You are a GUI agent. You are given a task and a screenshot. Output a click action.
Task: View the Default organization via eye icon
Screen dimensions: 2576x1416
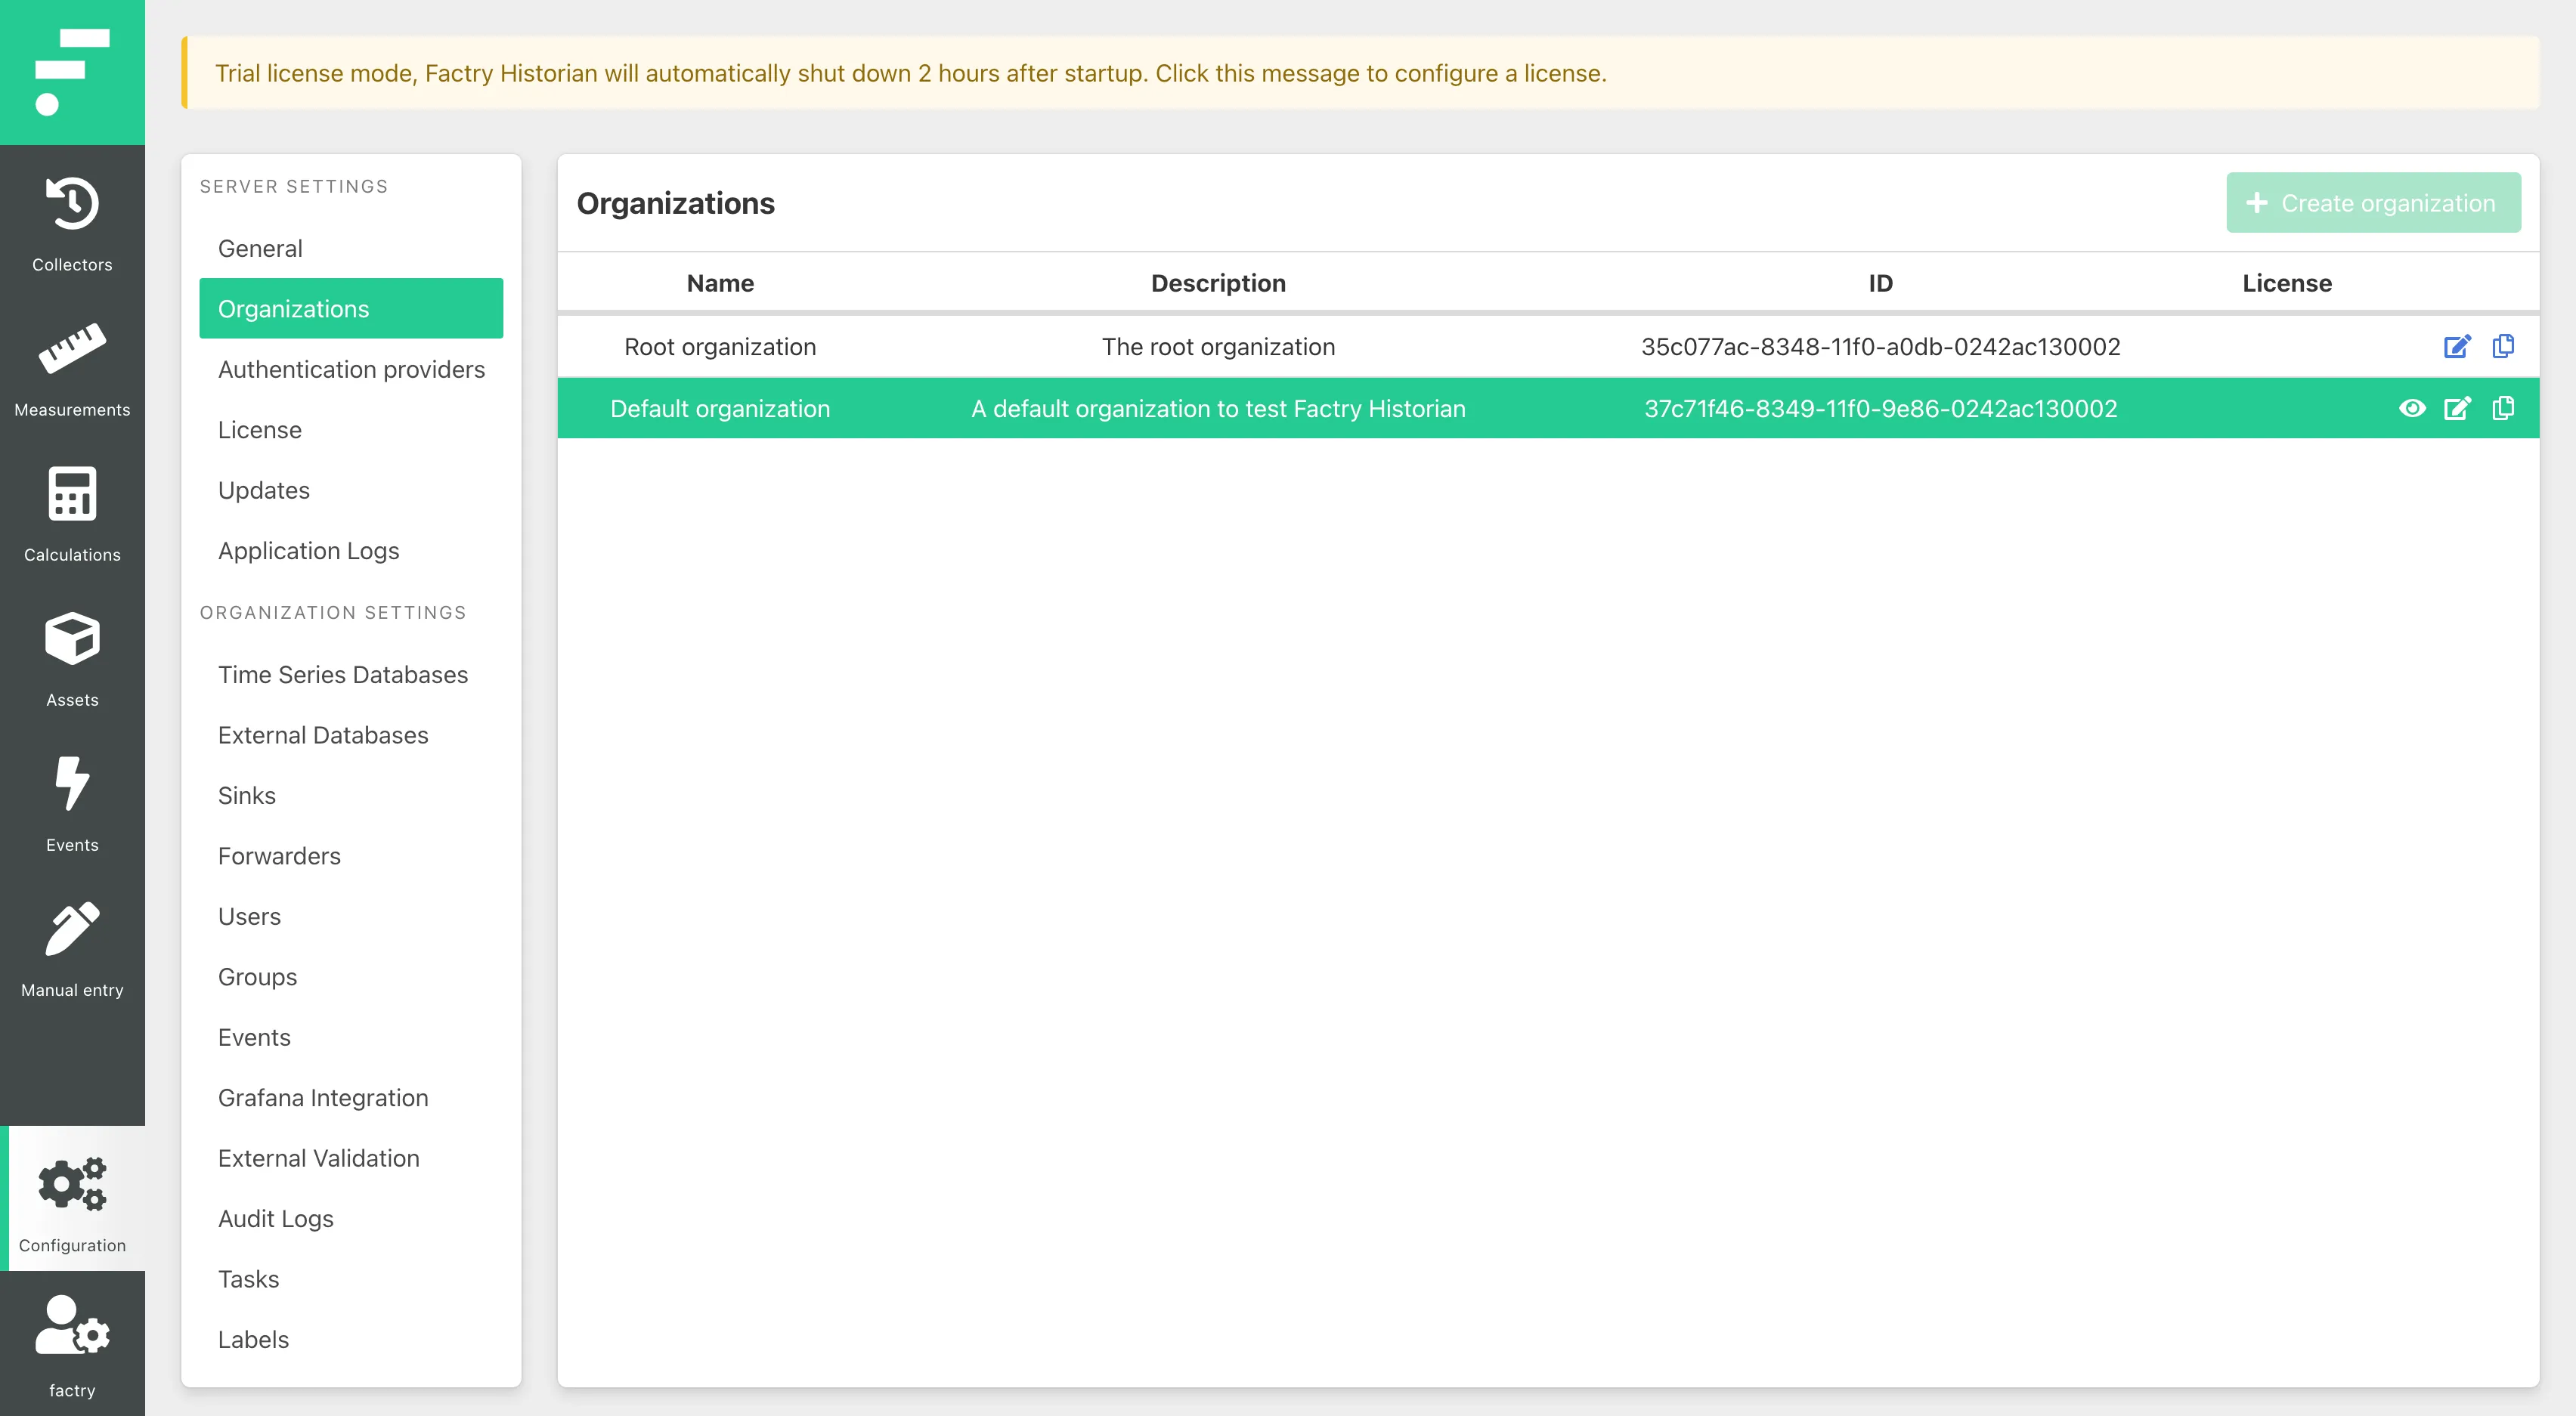(2412, 408)
